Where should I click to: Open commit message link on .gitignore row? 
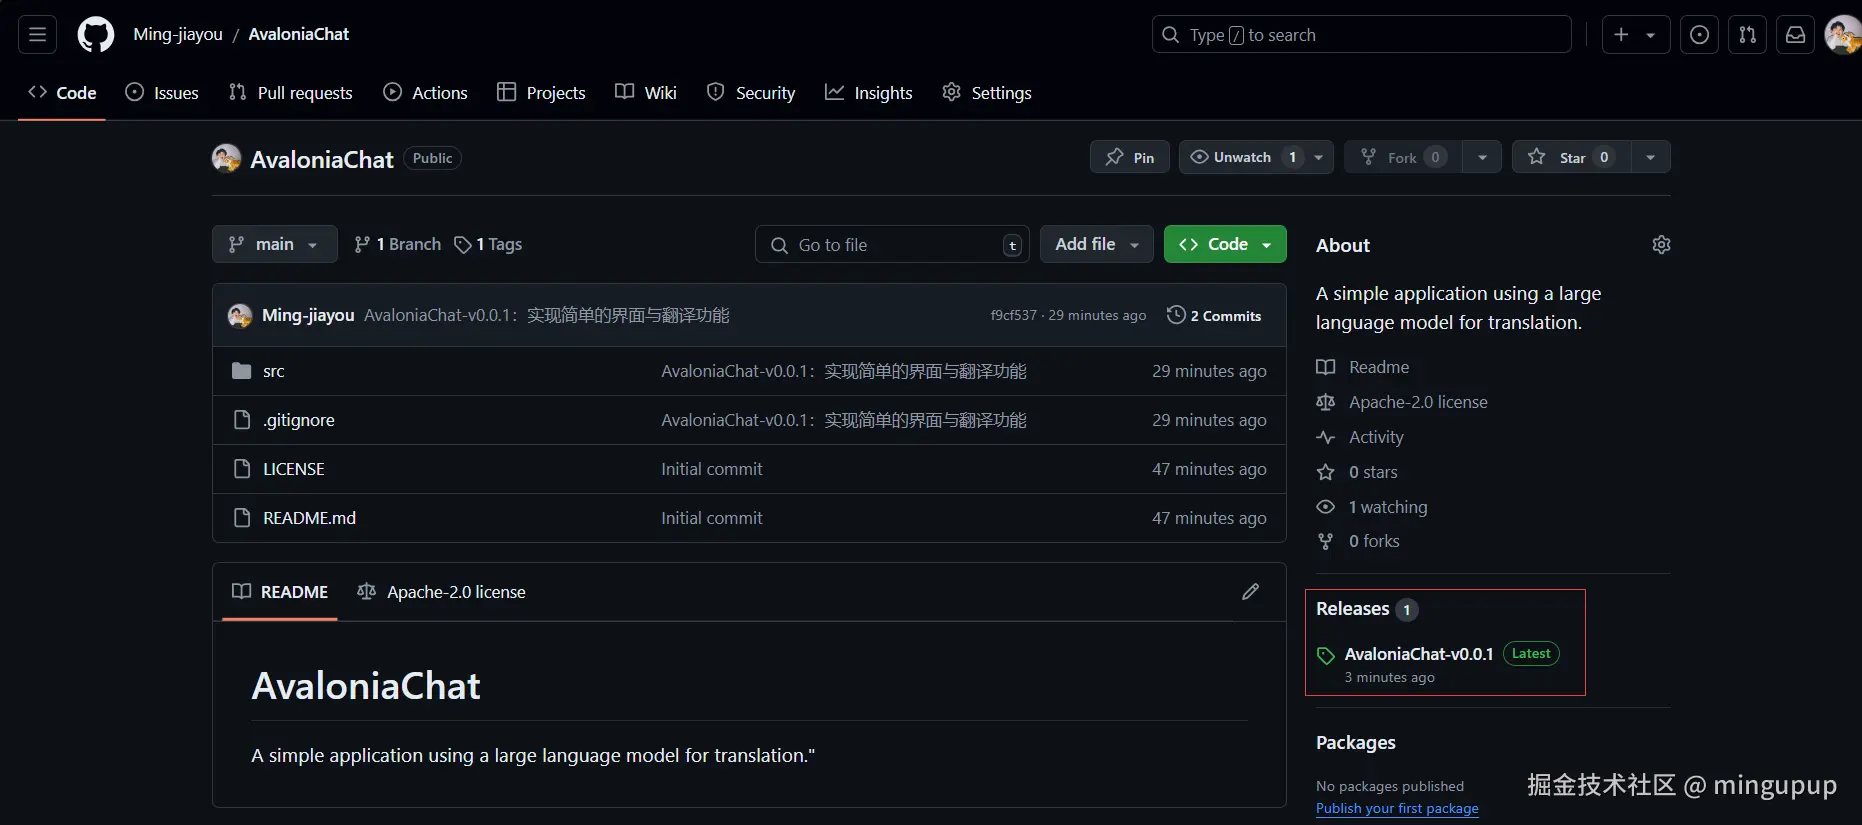pyautogui.click(x=844, y=420)
